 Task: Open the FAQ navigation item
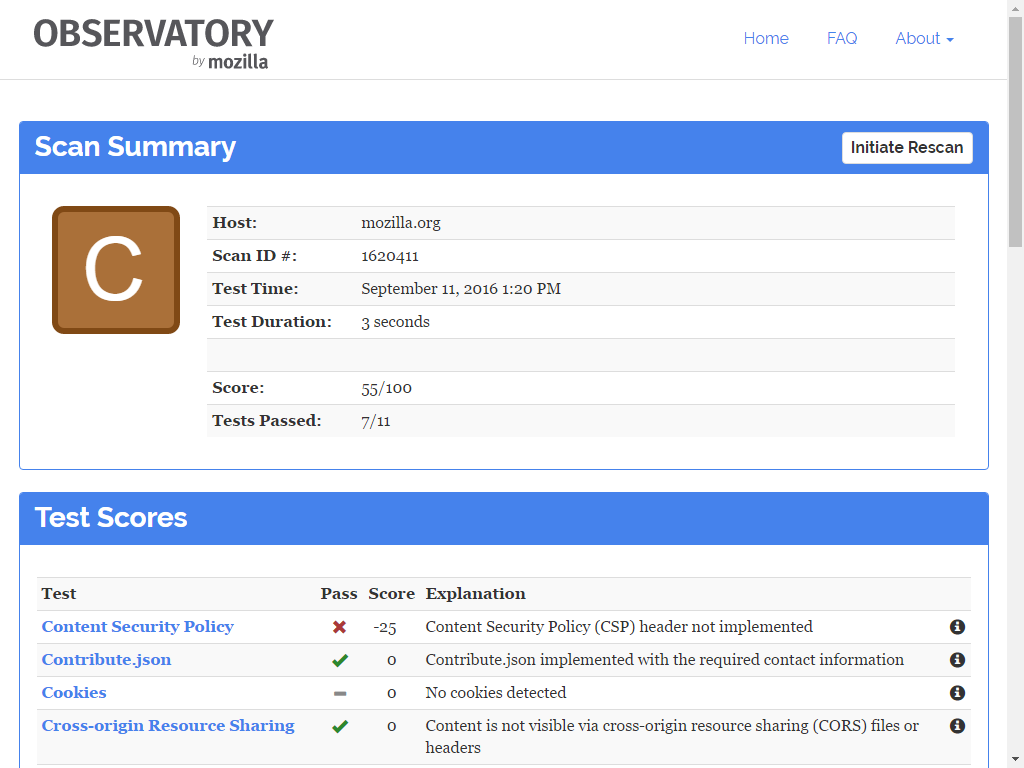[x=842, y=39]
